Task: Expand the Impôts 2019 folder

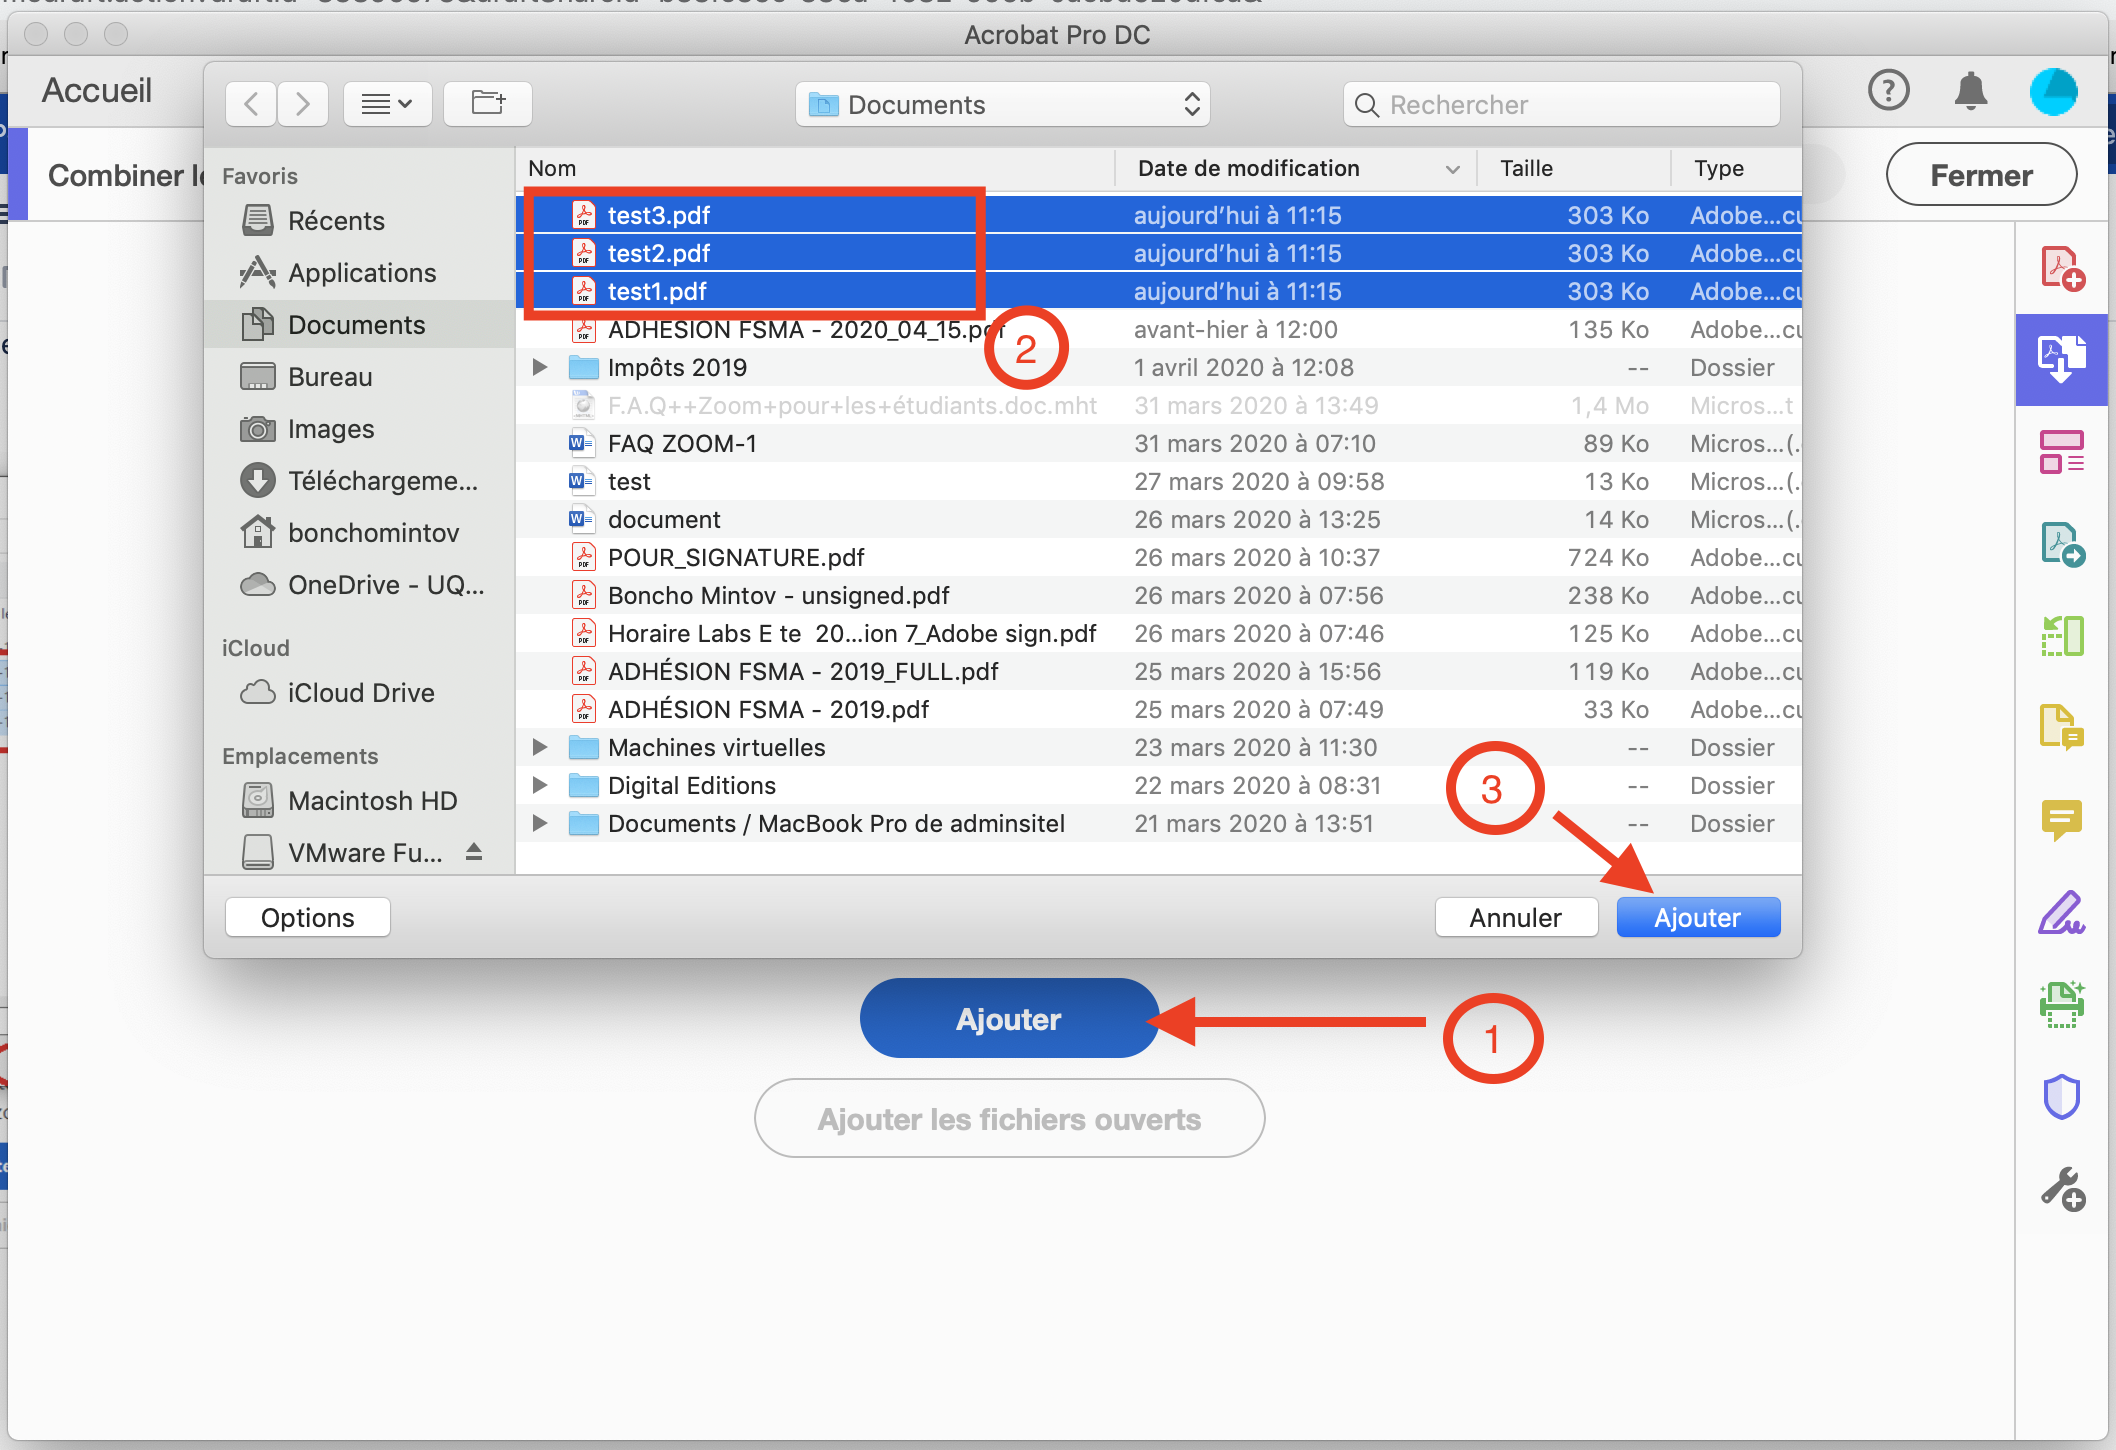Action: pos(540,367)
